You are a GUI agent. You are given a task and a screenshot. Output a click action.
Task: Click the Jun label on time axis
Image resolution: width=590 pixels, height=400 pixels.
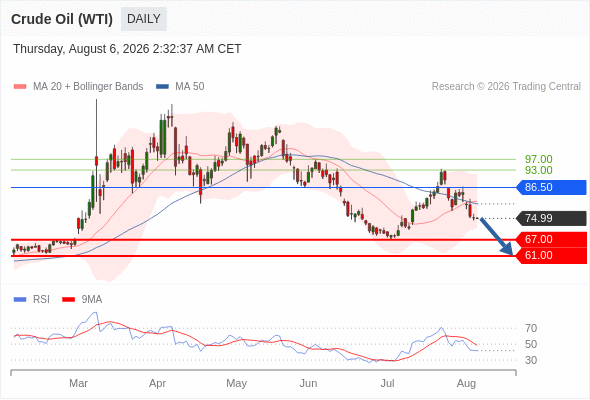[x=308, y=383]
